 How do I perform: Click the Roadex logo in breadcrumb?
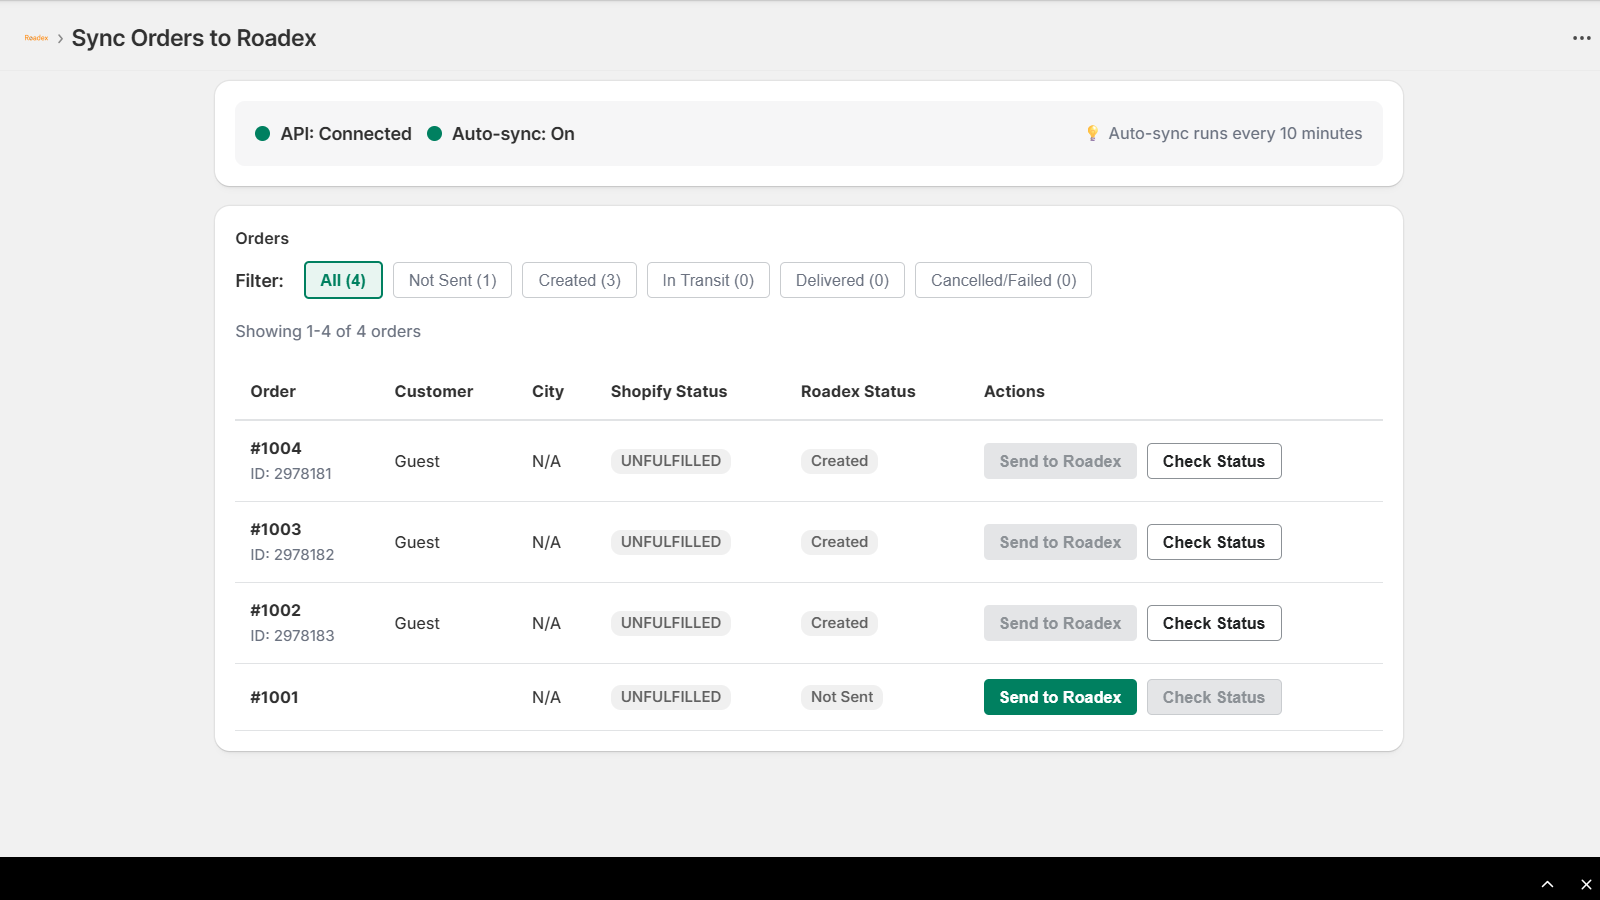pyautogui.click(x=36, y=38)
